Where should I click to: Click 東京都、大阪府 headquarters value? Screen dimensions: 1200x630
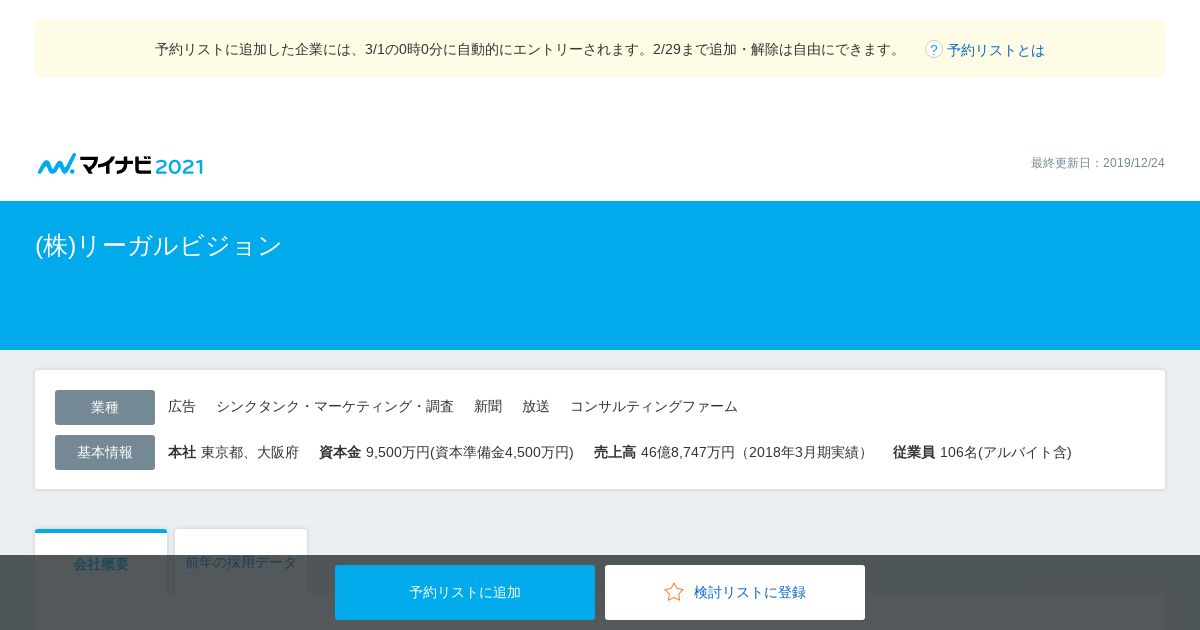250,452
